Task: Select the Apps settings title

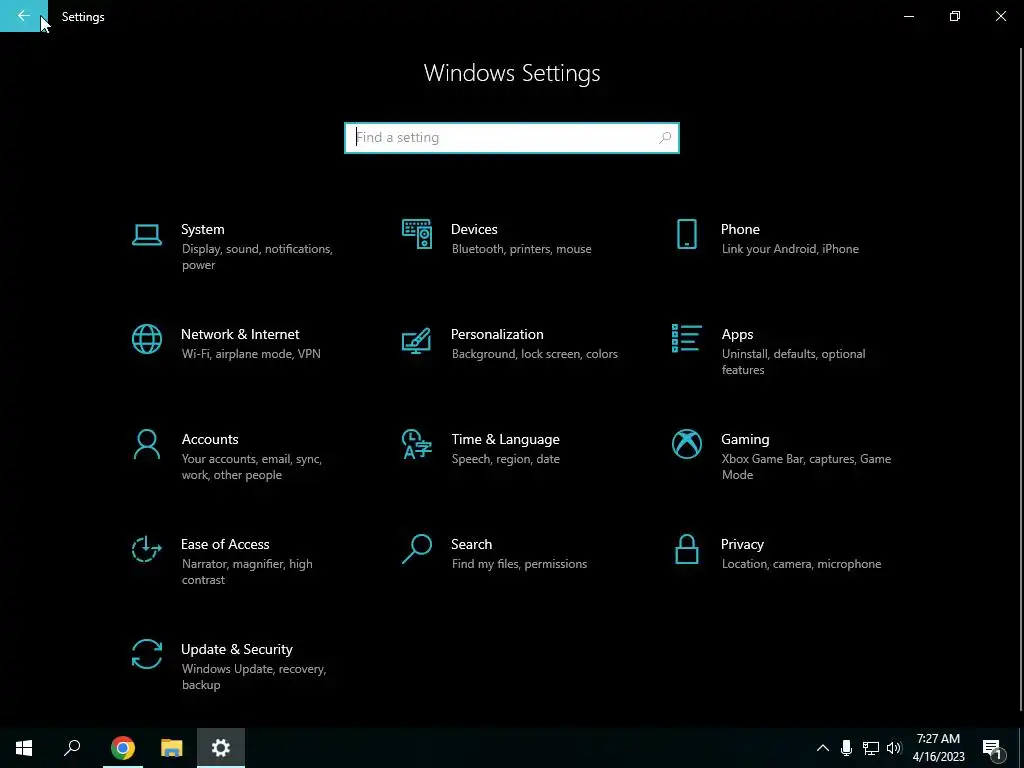Action: click(737, 335)
